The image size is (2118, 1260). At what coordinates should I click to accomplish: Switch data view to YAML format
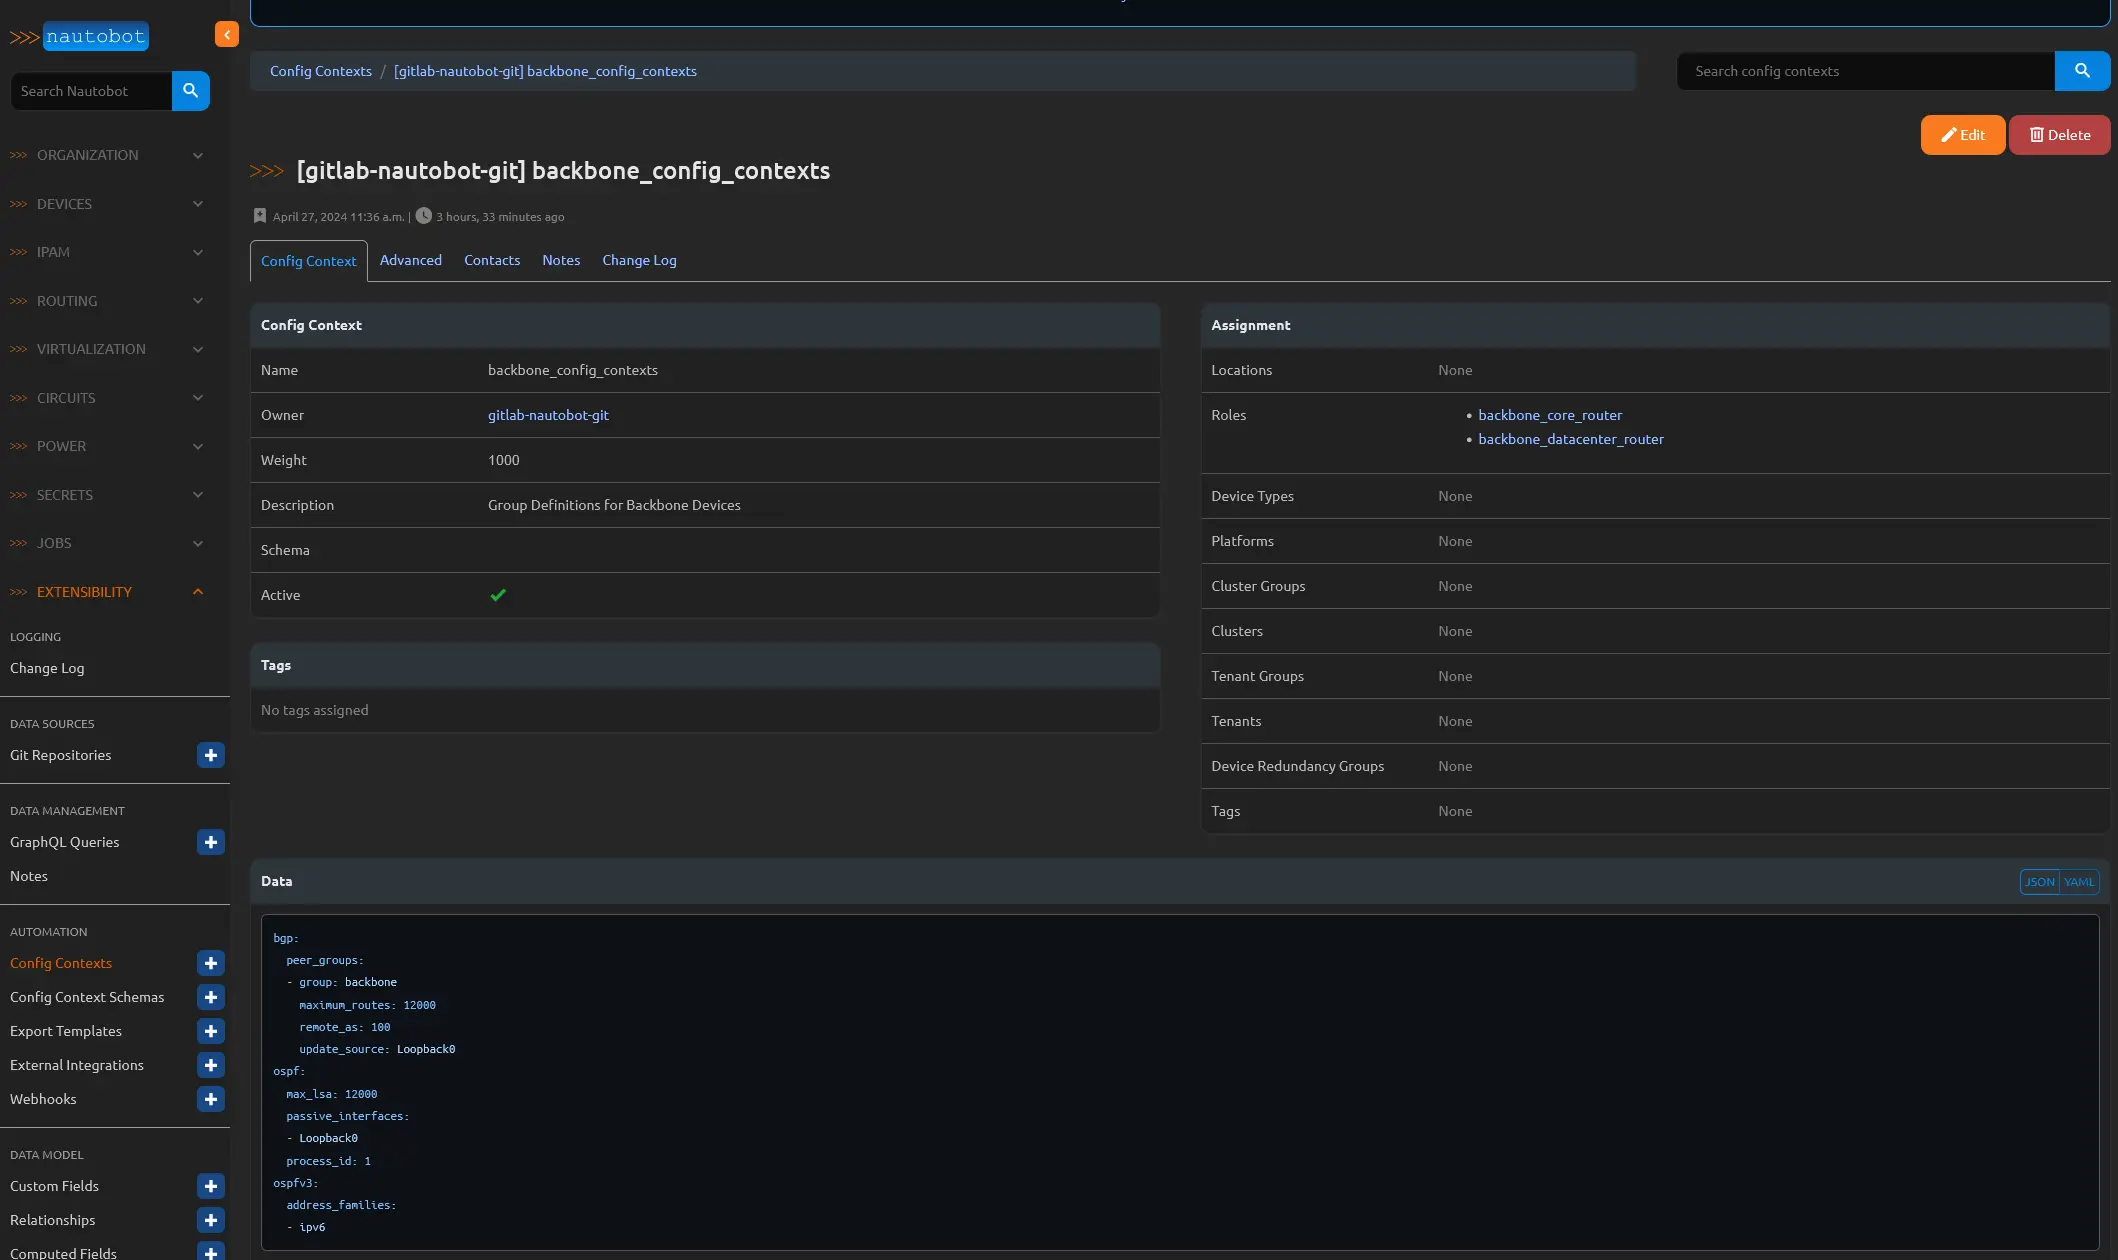(2079, 882)
